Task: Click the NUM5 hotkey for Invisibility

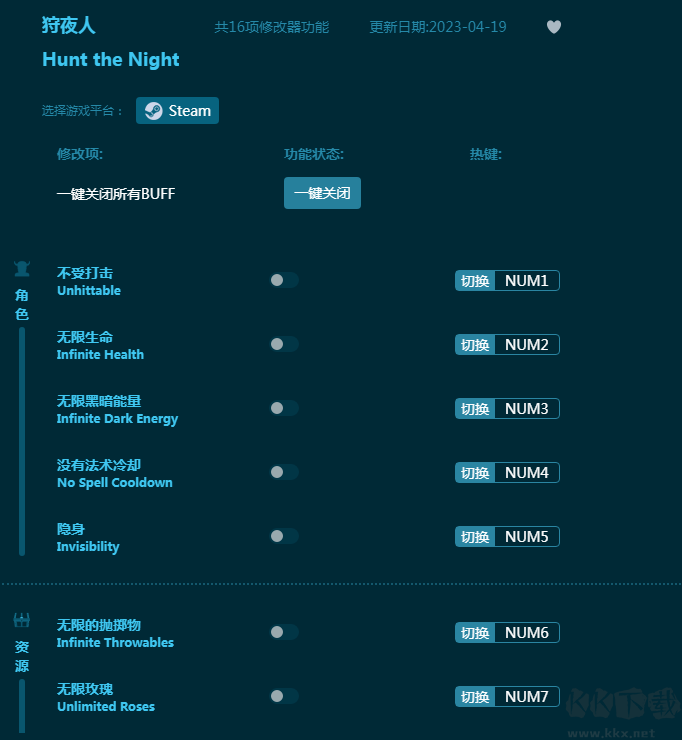Action: [527, 537]
